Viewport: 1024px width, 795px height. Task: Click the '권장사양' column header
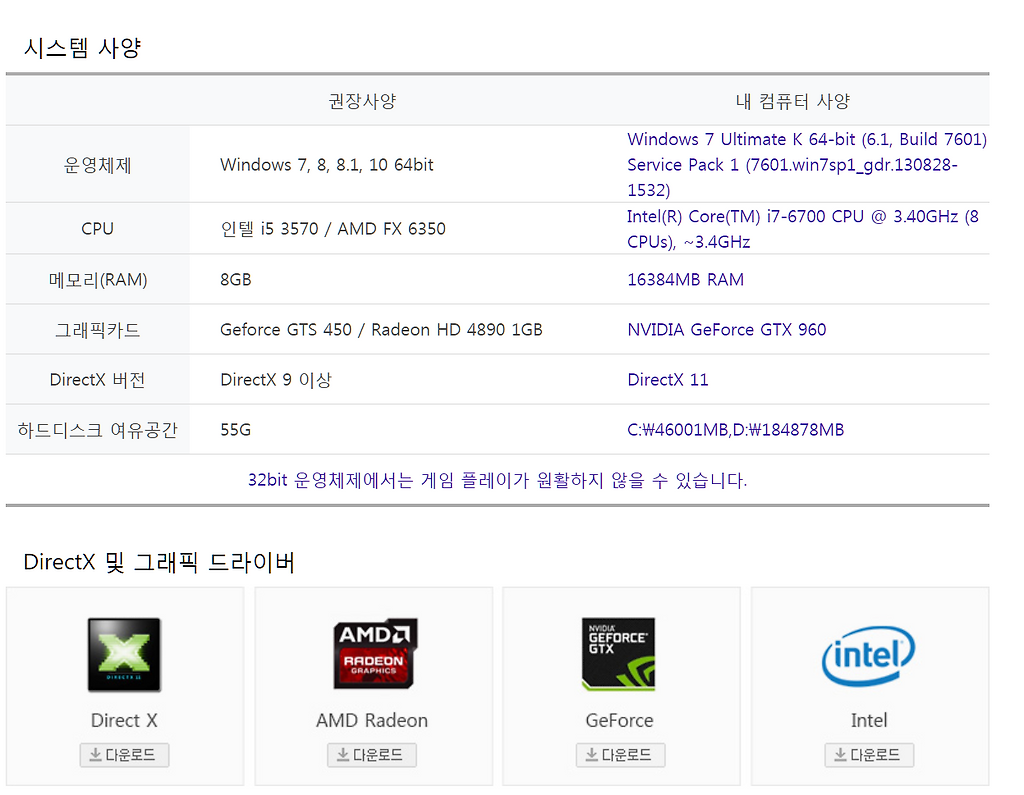point(362,101)
